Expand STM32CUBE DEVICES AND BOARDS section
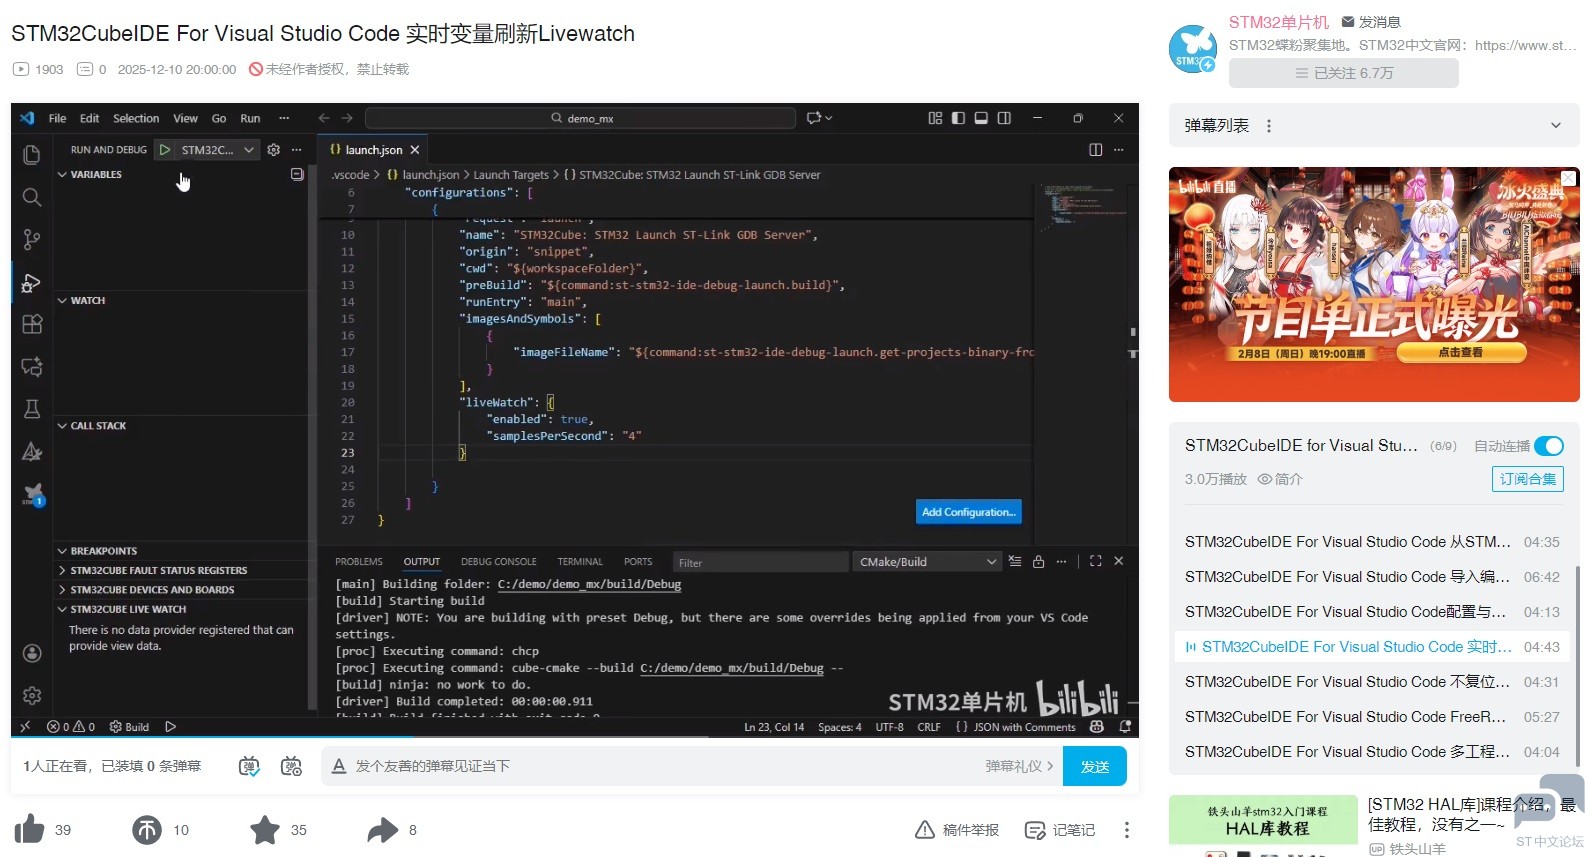 [146, 590]
